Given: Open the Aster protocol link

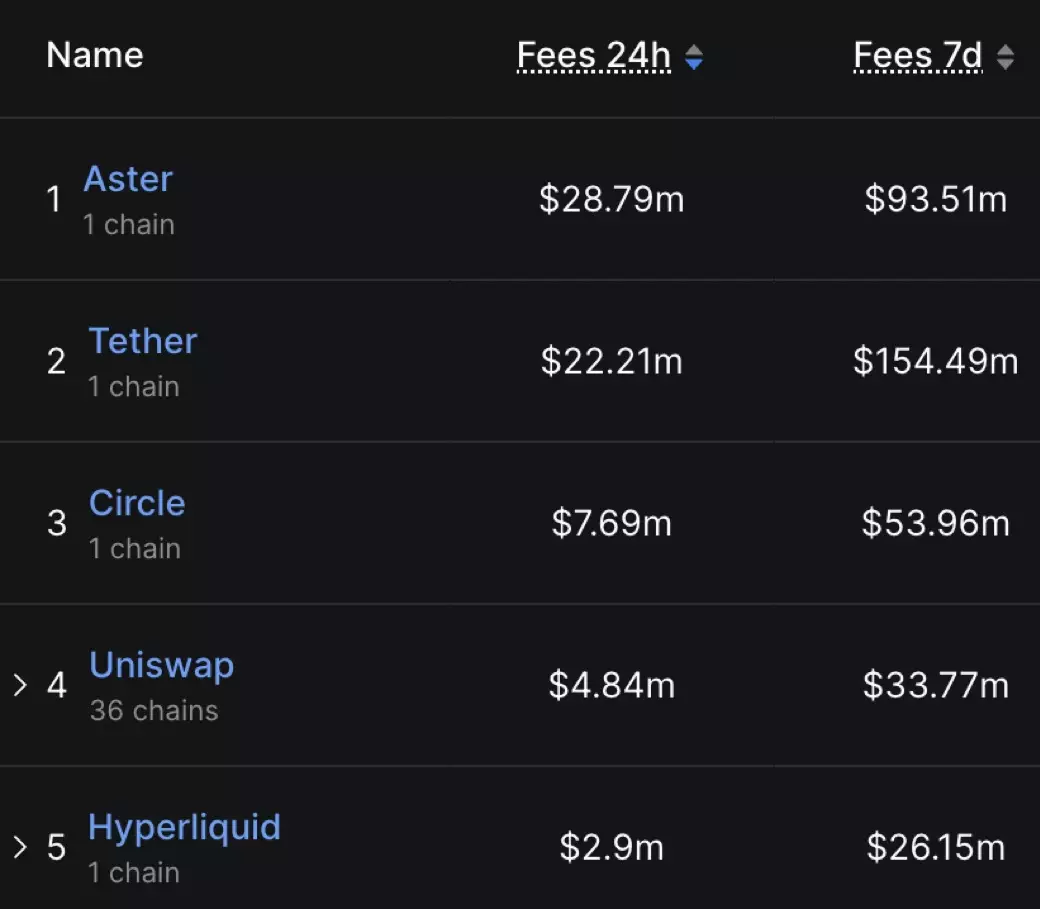Looking at the screenshot, I should (128, 179).
